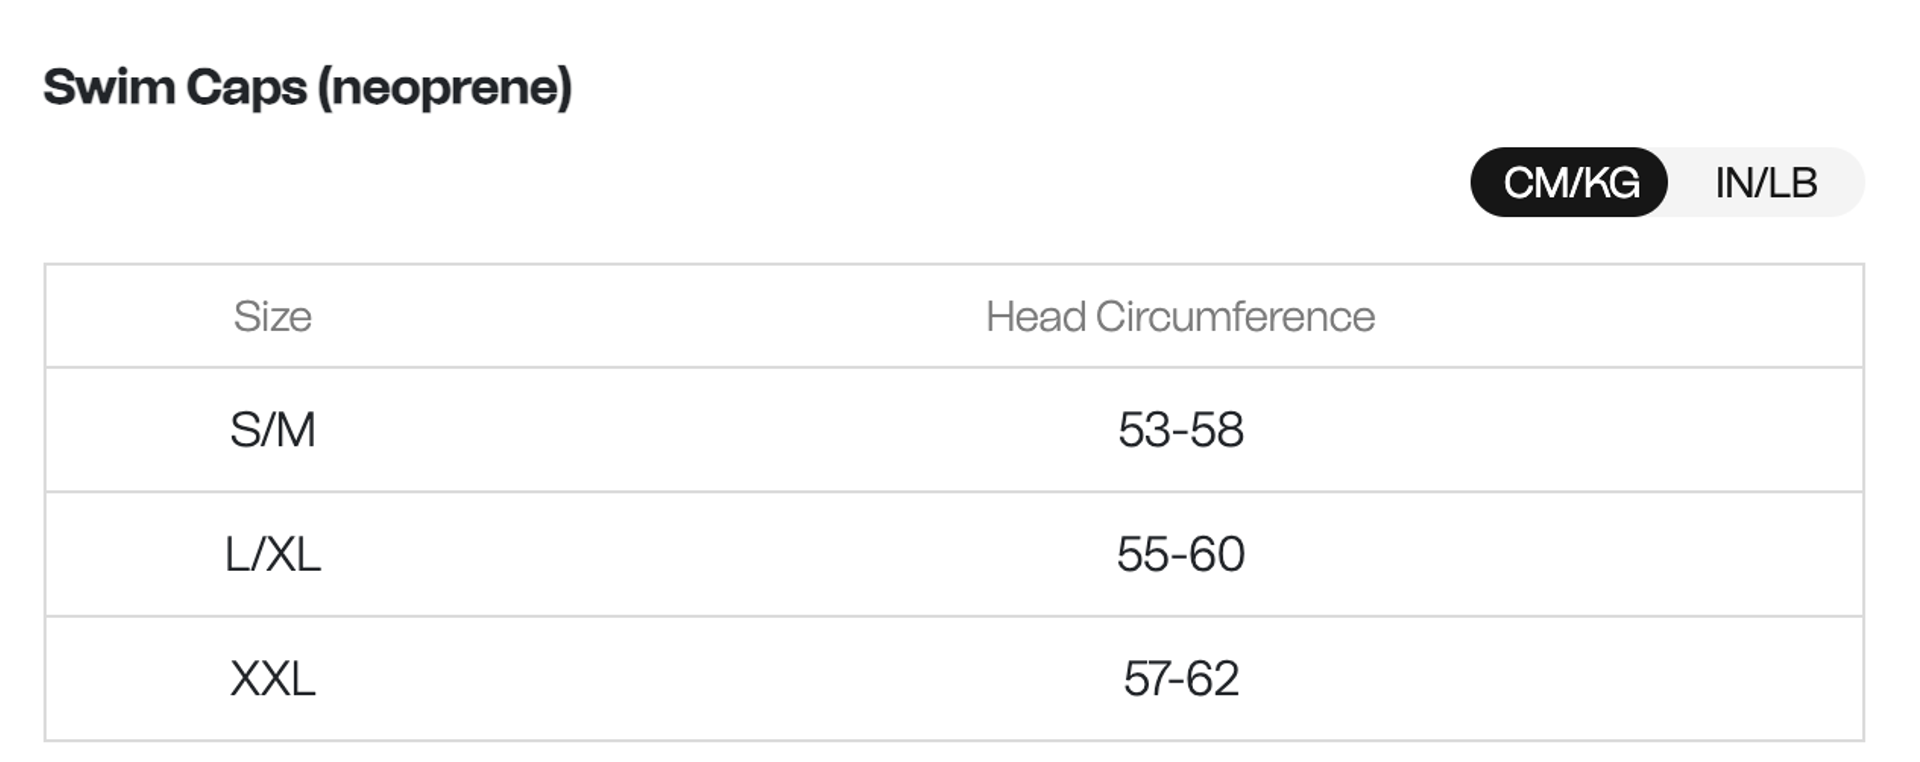Screen dimensions: 1920x762
Task: Click the number 53 in the S/M row
Action: coord(1143,430)
